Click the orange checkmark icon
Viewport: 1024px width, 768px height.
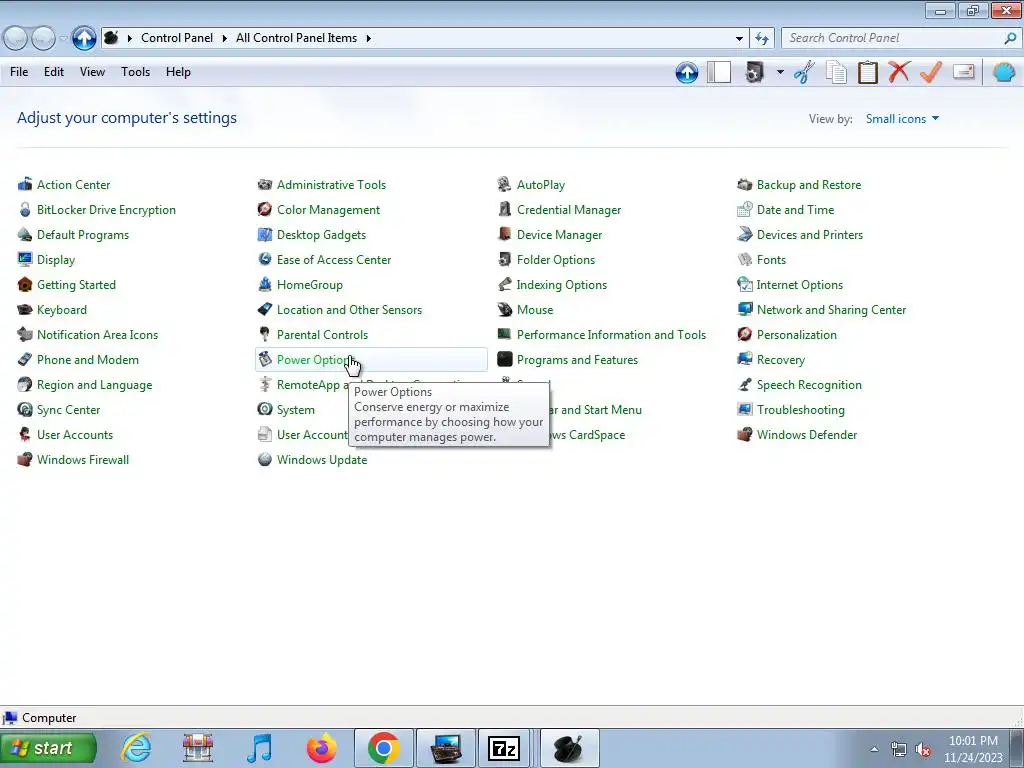tap(931, 72)
